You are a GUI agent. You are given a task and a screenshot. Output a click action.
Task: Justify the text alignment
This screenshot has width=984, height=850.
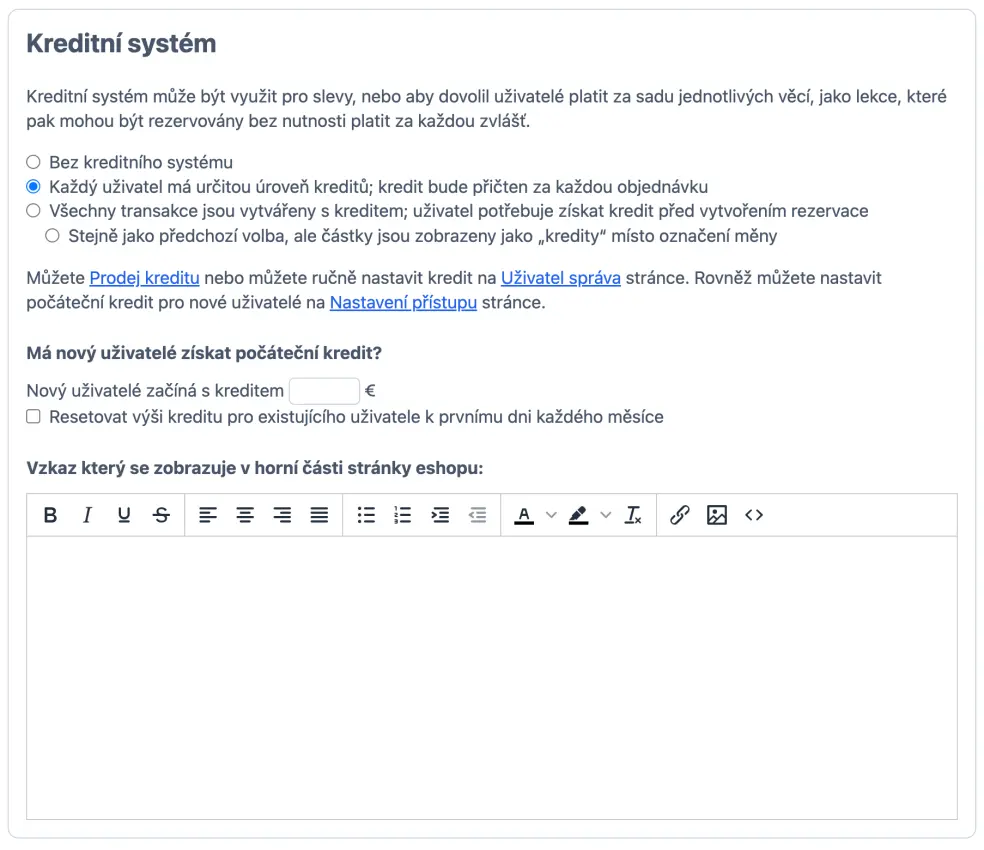[x=319, y=515]
